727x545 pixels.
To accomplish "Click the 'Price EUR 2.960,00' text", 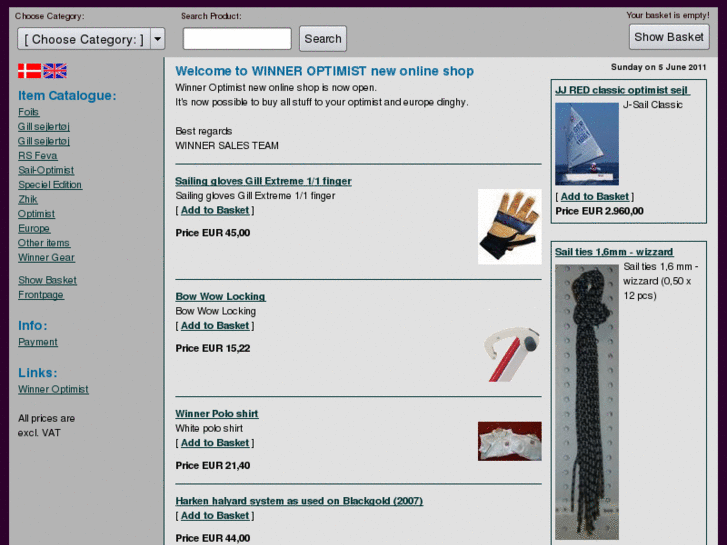I will [599, 211].
